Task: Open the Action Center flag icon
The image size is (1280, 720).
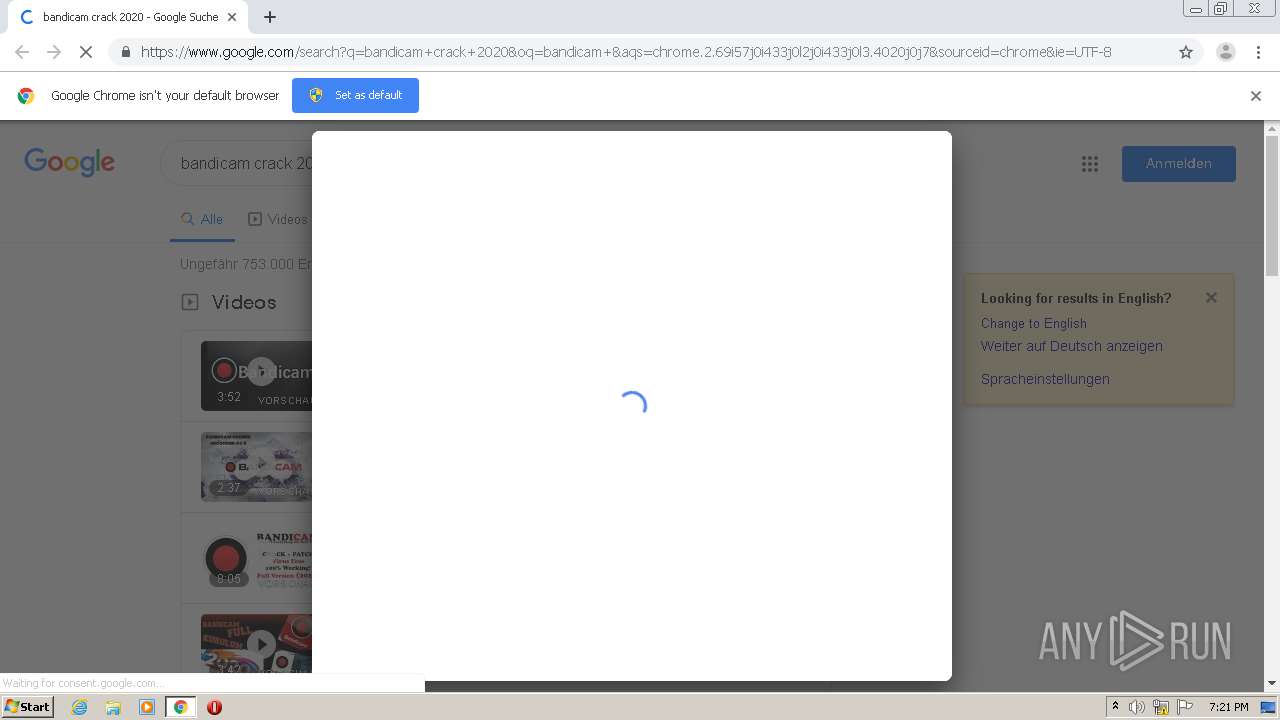Action: pos(1184,707)
